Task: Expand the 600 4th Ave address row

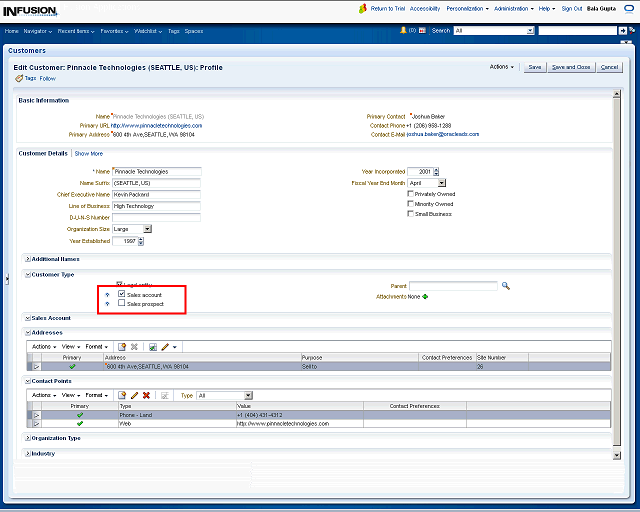Action: [37, 367]
